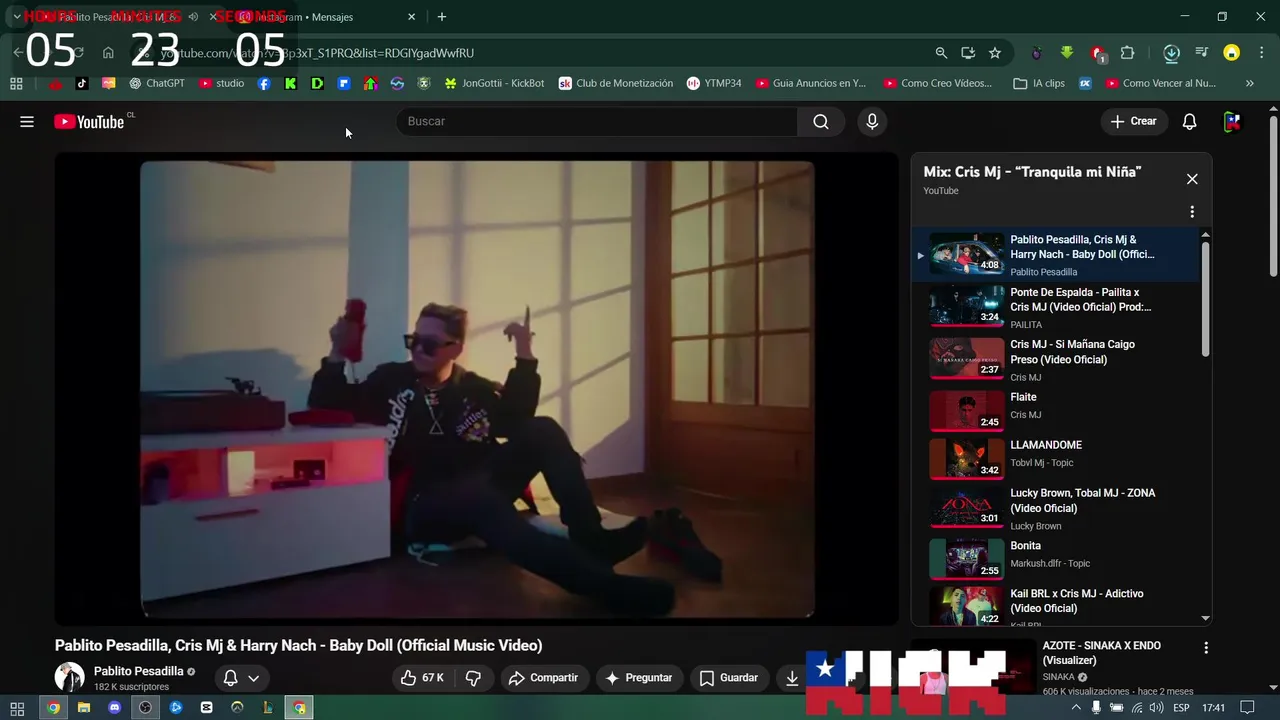Open the Windows notification center
Viewport: 1280px width, 720px height.
coord(1246,708)
